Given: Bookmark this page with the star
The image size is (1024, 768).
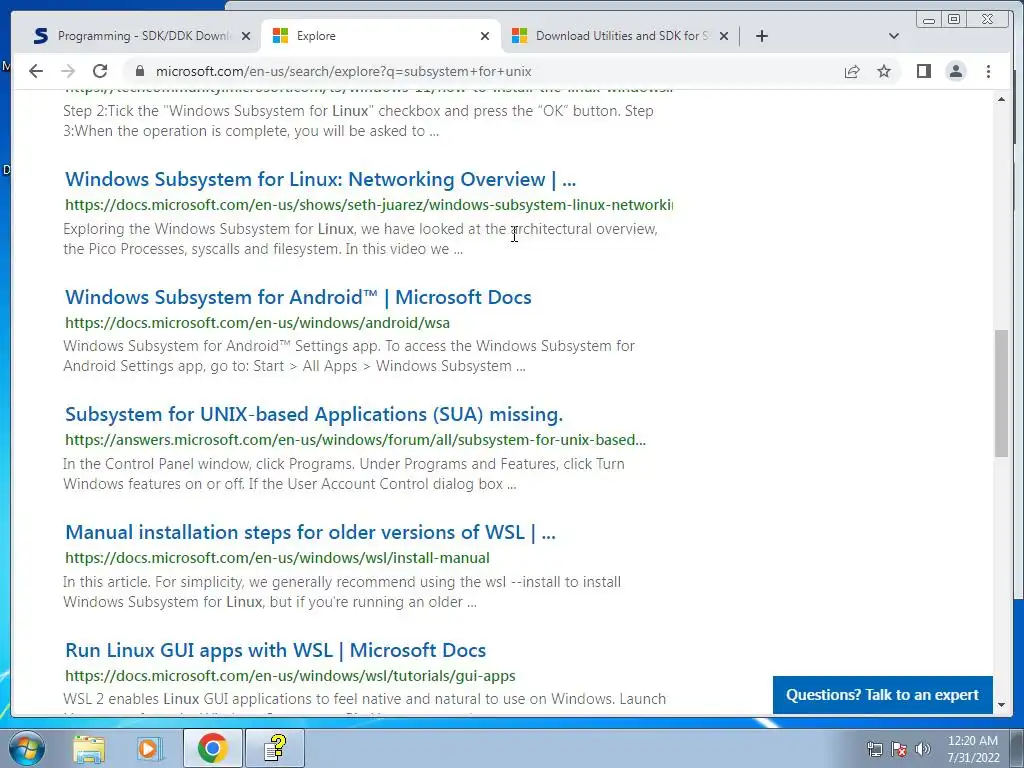Looking at the screenshot, I should pyautogui.click(x=884, y=71).
